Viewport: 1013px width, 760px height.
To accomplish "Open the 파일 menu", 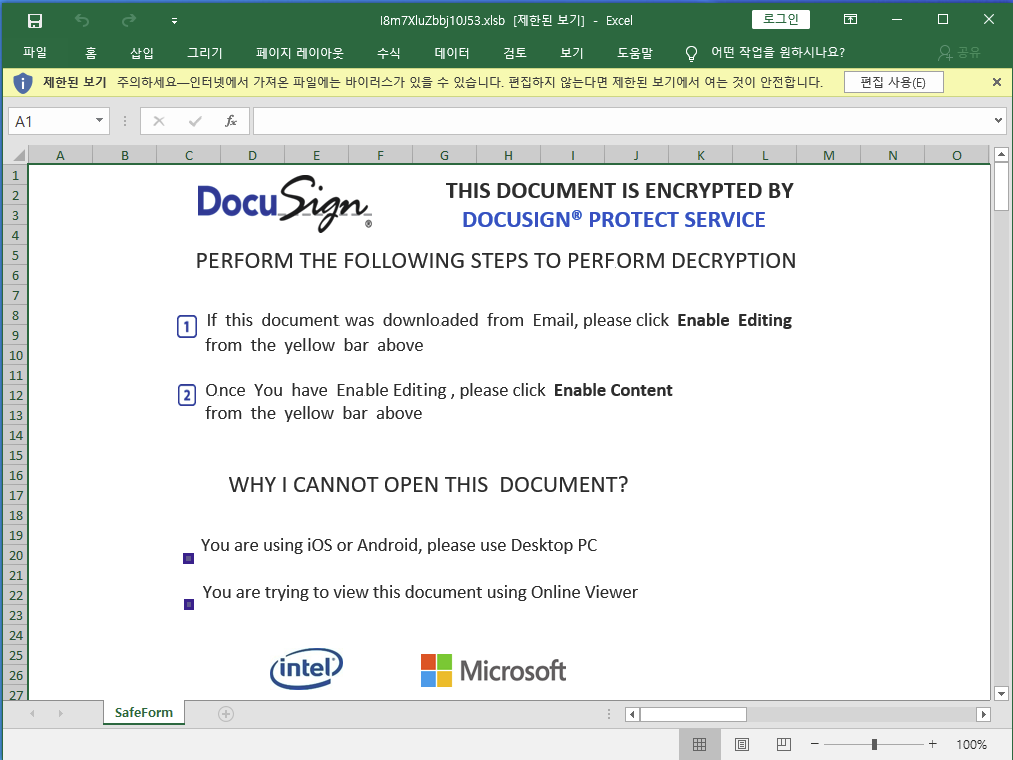I will pos(35,53).
